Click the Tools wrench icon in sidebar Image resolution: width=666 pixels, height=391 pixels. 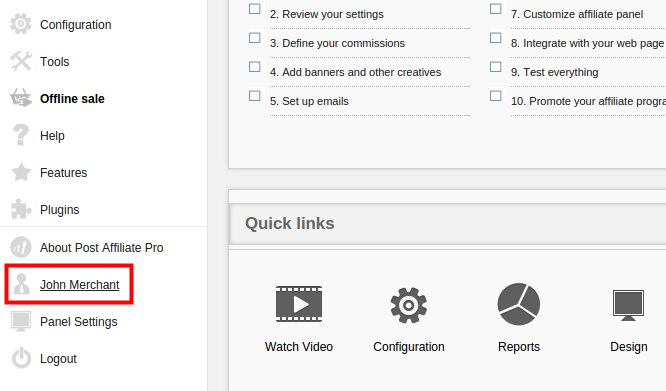click(x=21, y=61)
